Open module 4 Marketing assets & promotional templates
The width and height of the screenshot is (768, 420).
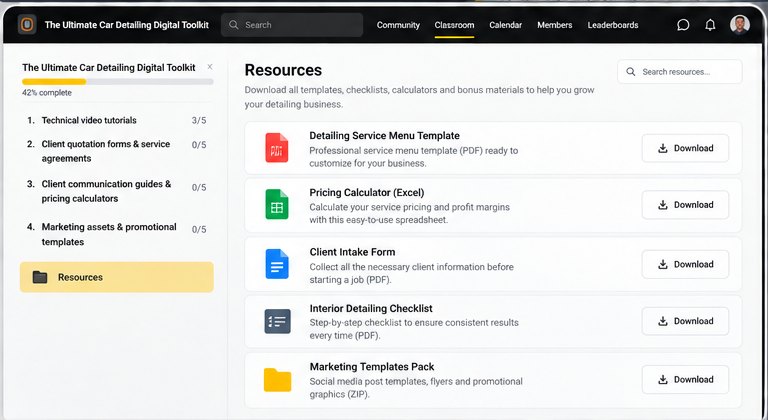pyautogui.click(x=117, y=234)
